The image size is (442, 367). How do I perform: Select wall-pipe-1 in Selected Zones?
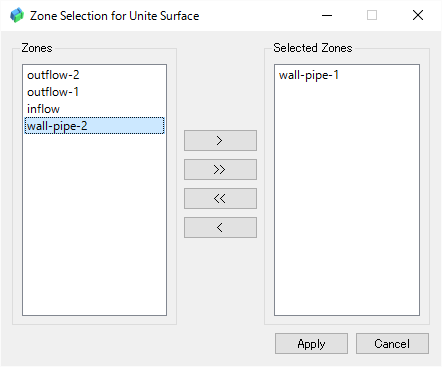click(347, 75)
